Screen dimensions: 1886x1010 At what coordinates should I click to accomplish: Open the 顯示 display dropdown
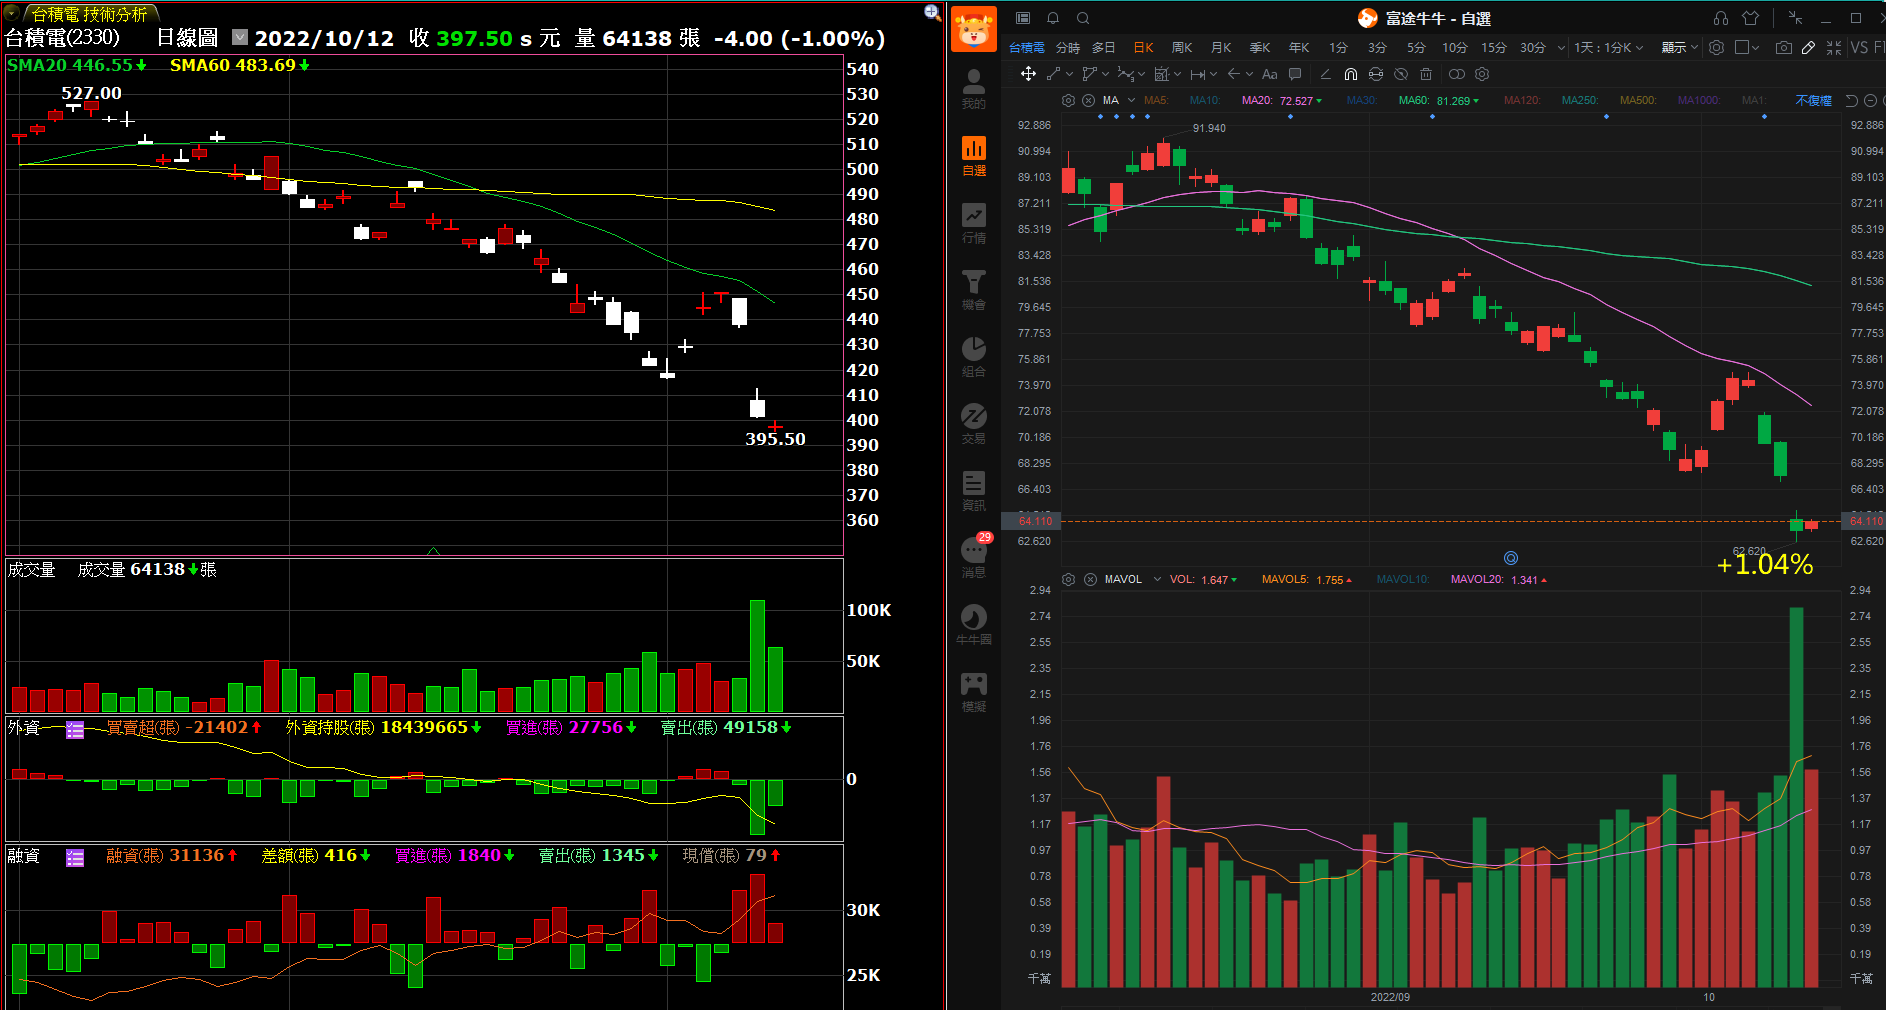coord(1680,47)
